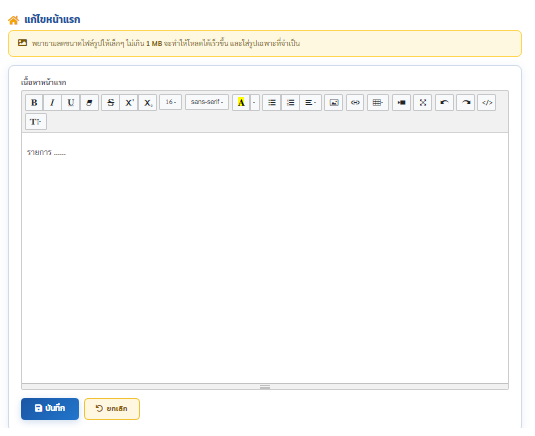Image resolution: width=535 pixels, height=436 pixels.
Task: Apply subscript formatting
Action: coord(148,103)
